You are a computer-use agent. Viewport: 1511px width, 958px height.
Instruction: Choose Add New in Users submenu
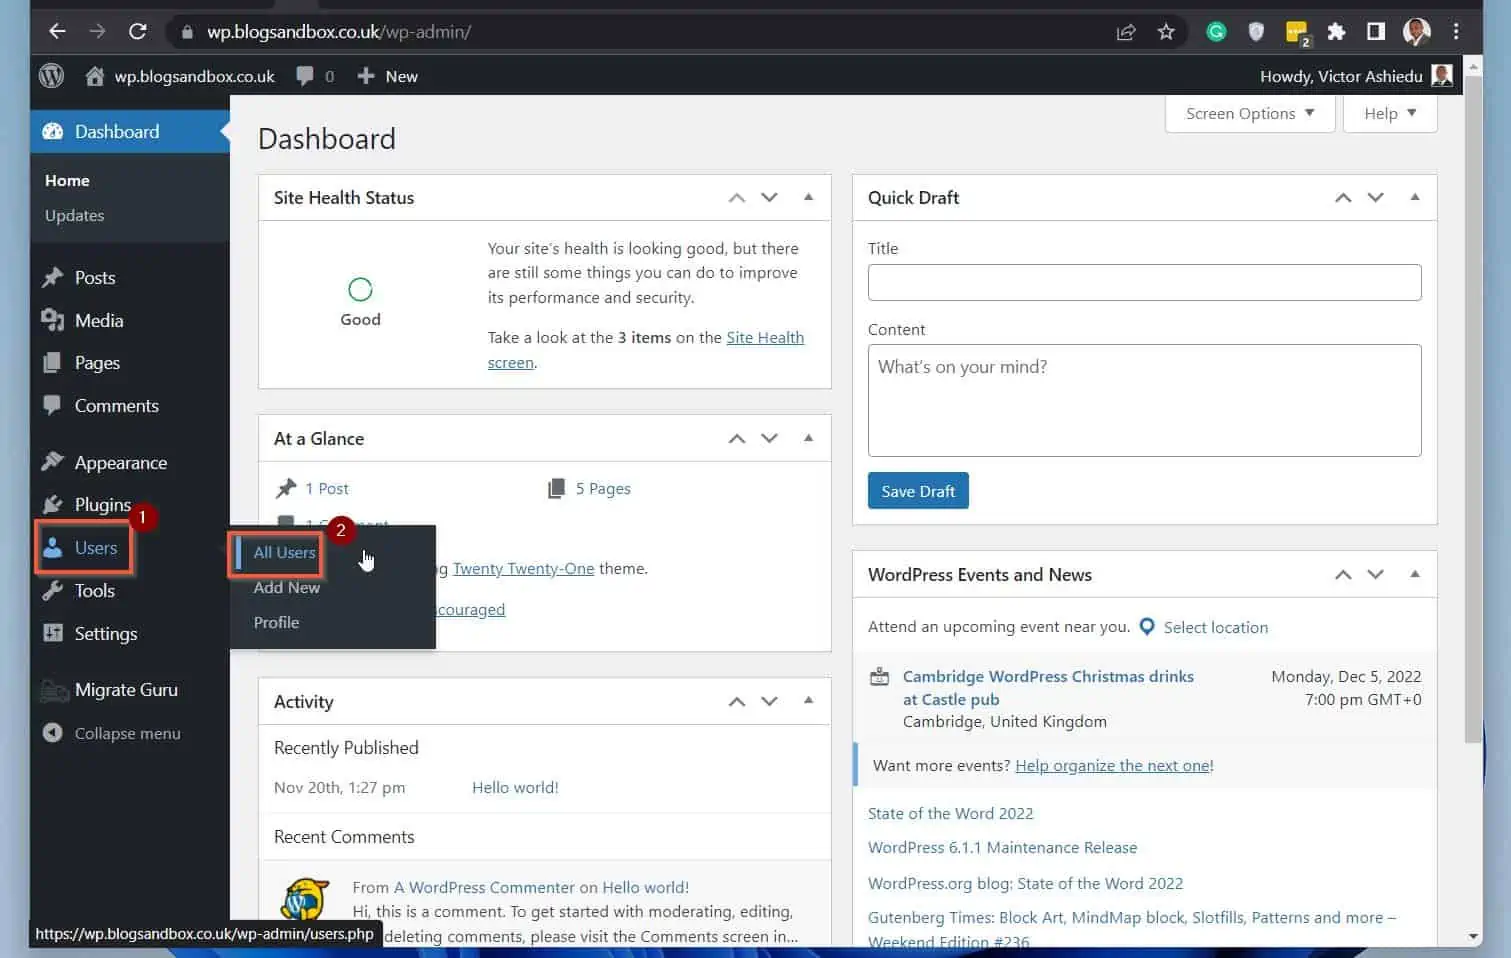click(x=286, y=587)
